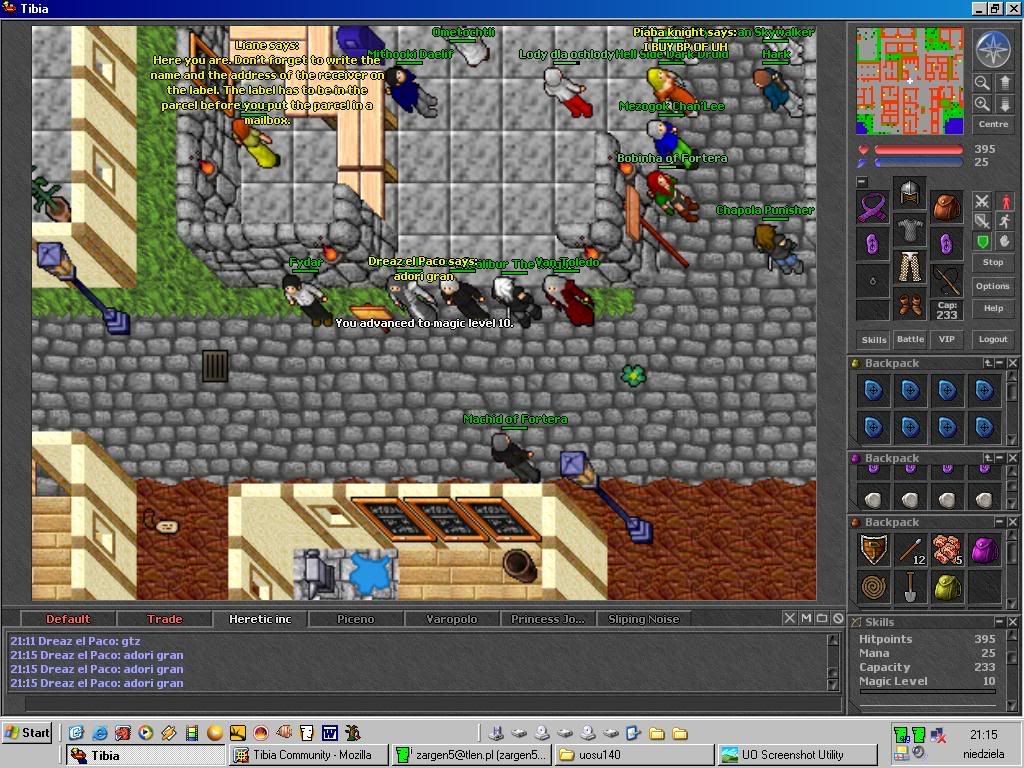Viewport: 1024px width, 768px height.
Task: Minimize the Skills panel
Action: [x=1000, y=622]
